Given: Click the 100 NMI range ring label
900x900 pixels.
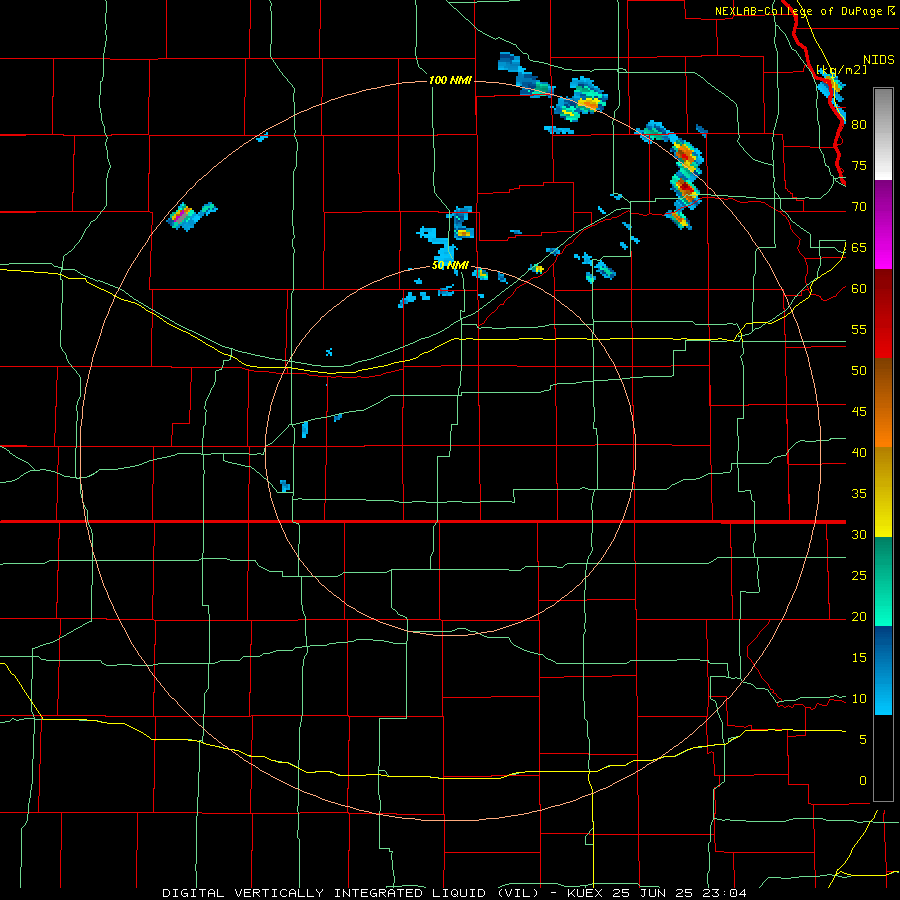Looking at the screenshot, I should (450, 80).
